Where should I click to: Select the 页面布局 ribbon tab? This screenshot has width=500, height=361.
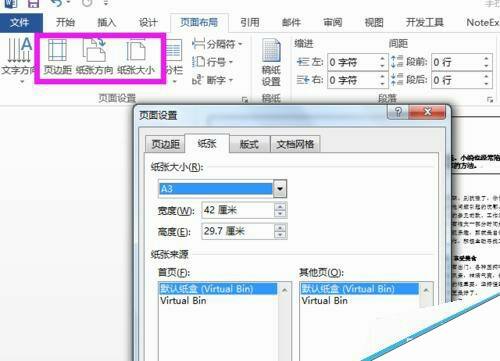(199, 23)
